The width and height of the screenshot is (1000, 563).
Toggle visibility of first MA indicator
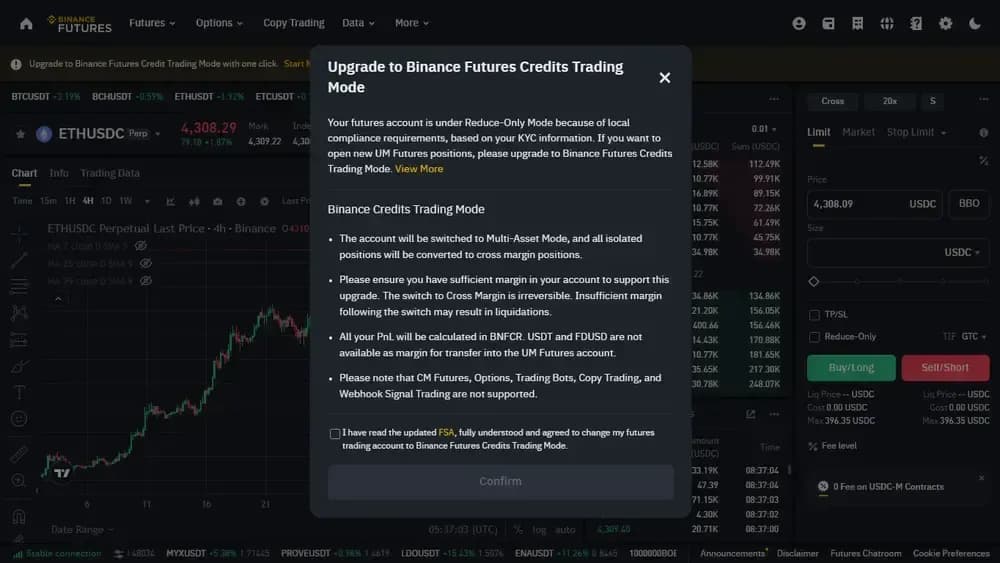pos(141,245)
